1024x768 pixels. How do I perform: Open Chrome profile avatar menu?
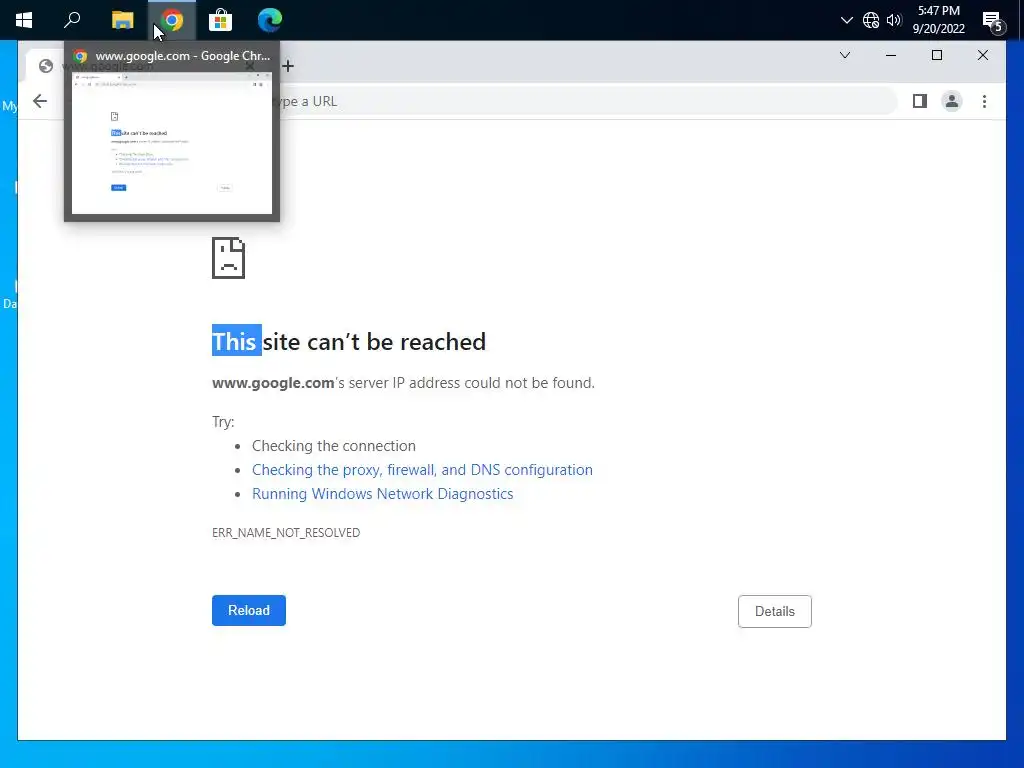point(952,101)
